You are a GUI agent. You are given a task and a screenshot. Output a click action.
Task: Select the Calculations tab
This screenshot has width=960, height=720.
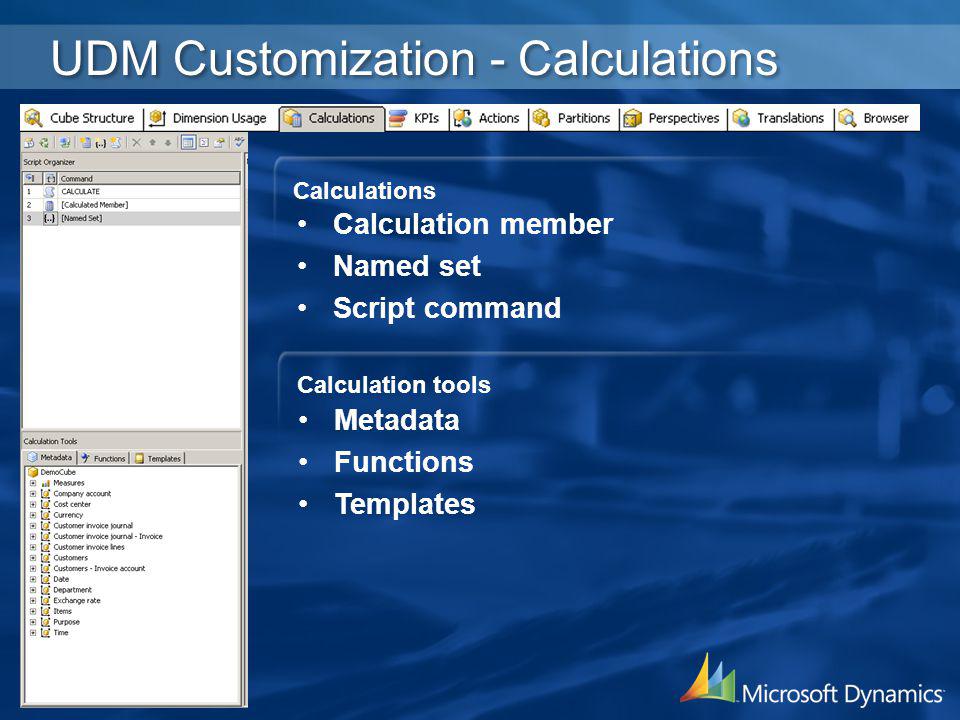coord(331,118)
